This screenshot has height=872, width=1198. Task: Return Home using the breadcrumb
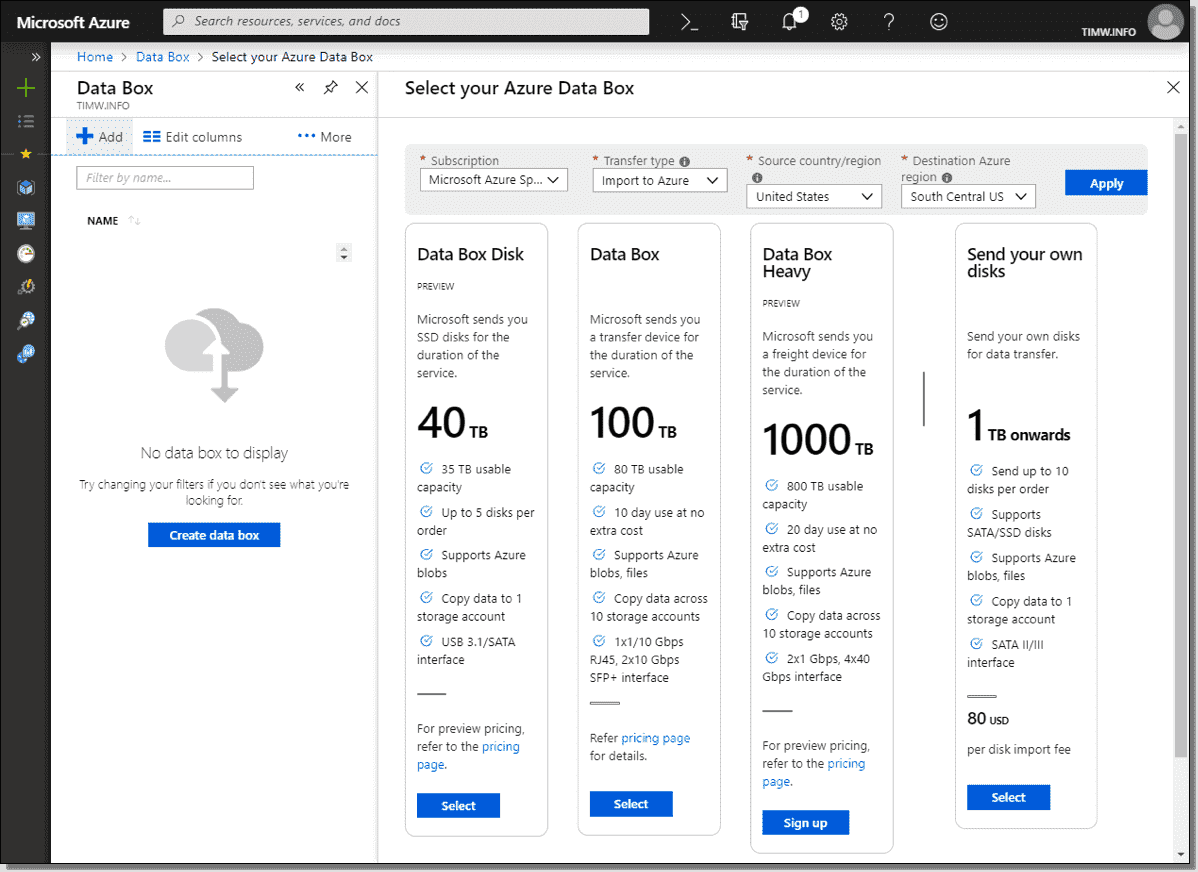(94, 57)
